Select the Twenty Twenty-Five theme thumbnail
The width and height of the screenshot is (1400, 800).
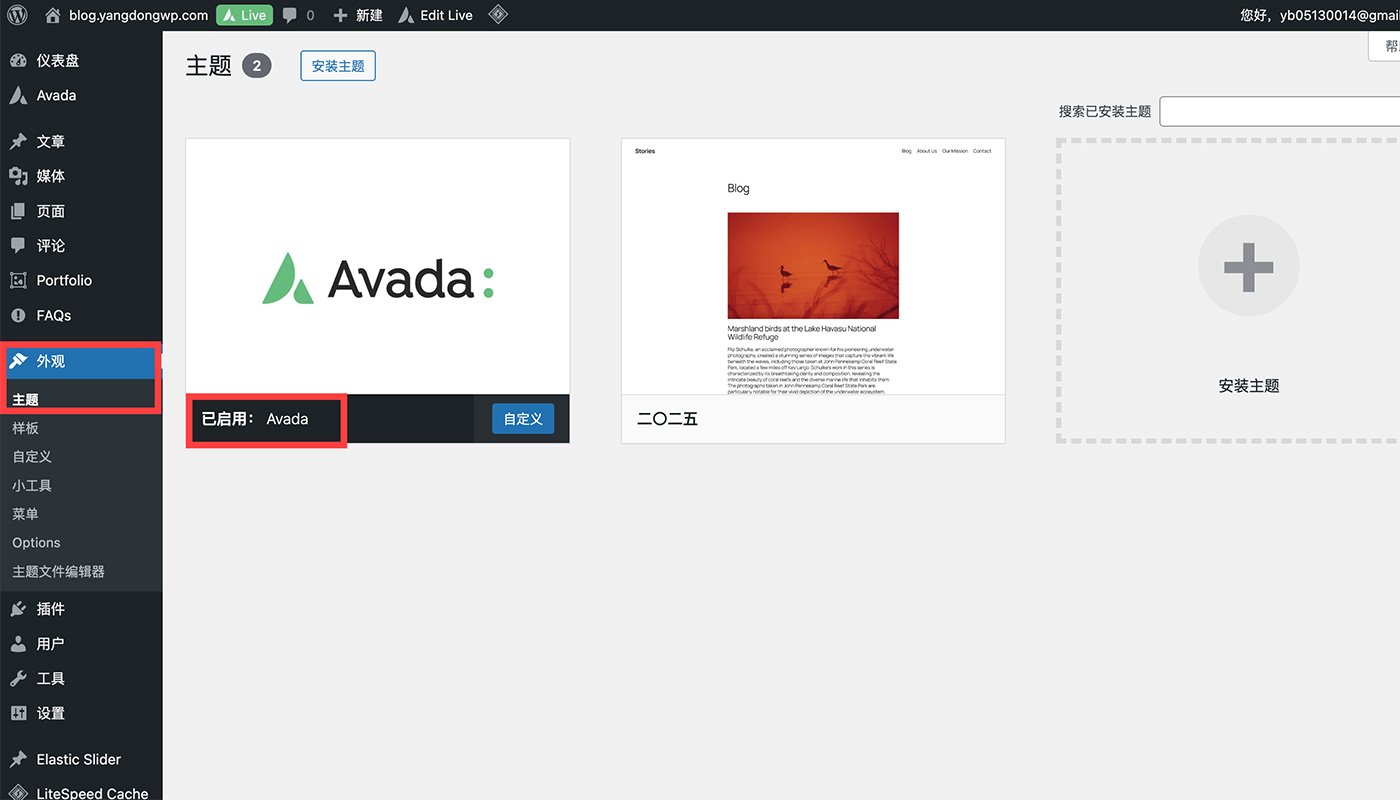813,267
